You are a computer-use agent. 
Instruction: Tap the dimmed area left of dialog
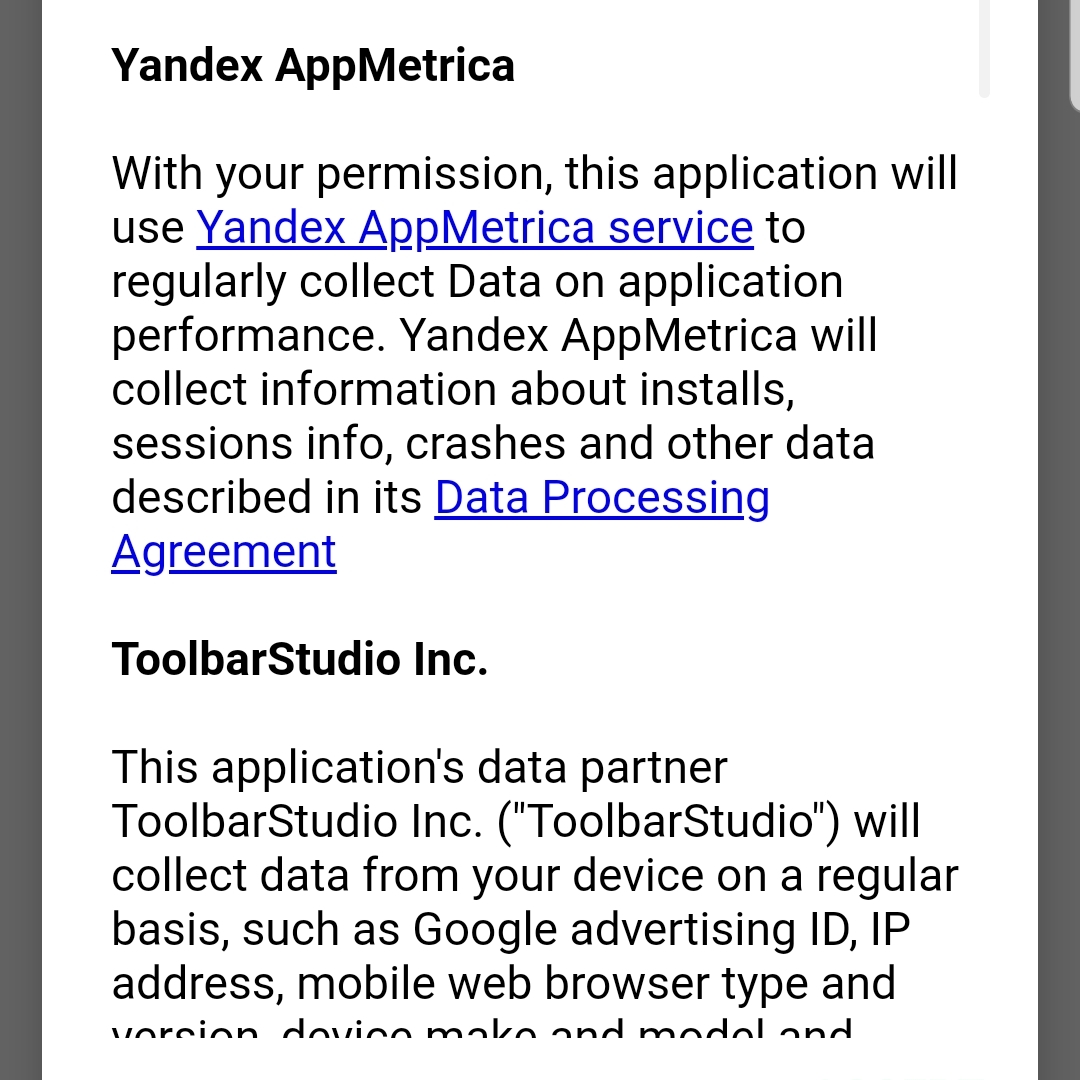tap(21, 540)
